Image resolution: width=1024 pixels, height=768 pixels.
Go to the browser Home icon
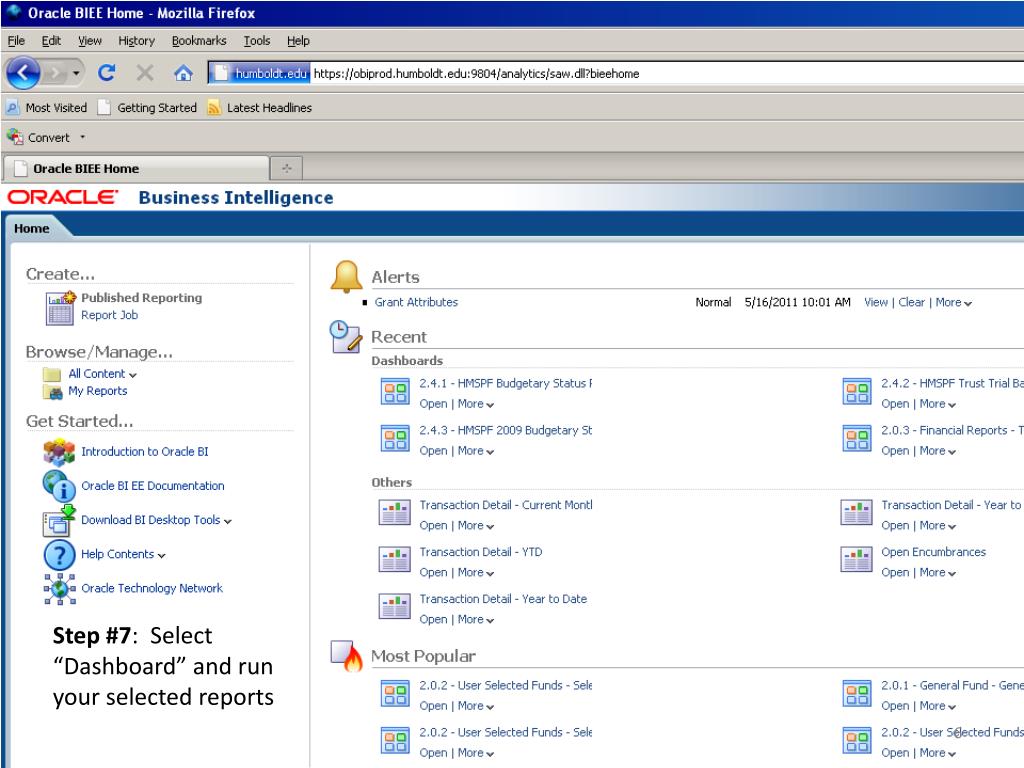184,72
